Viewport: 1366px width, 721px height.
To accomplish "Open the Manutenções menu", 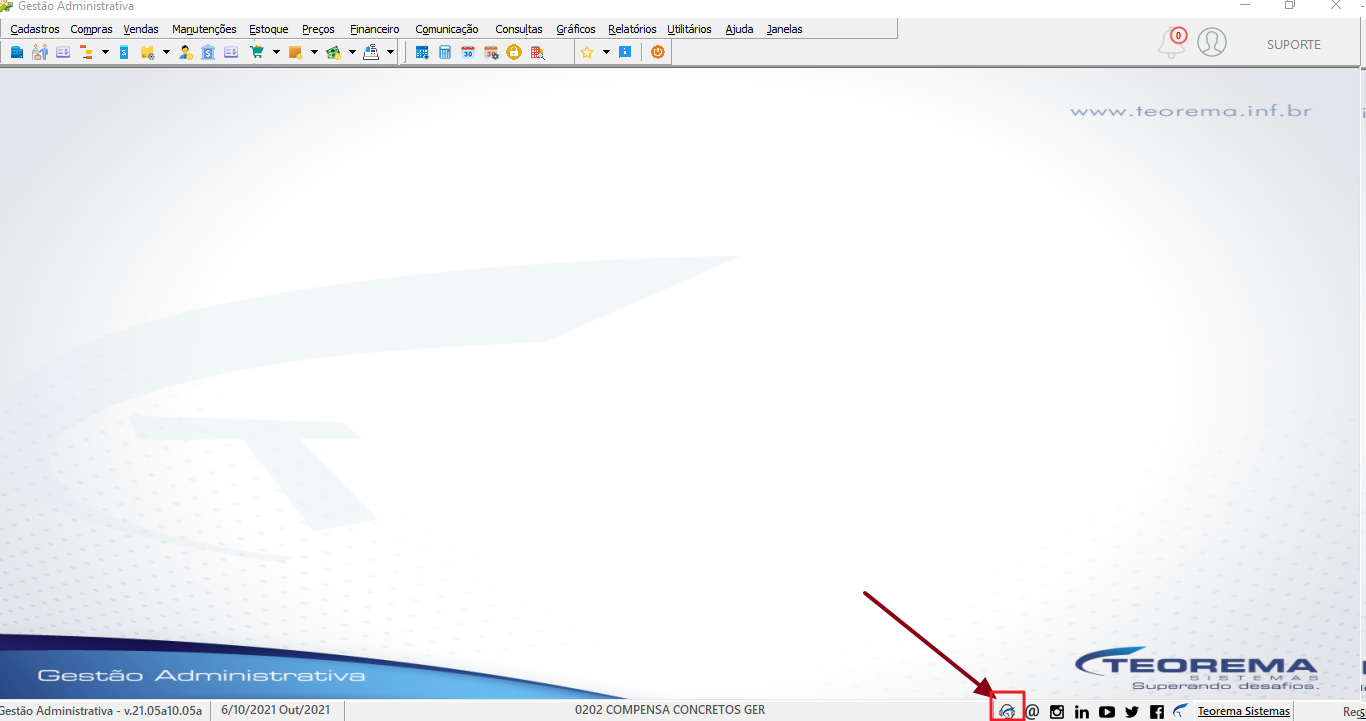I will pos(204,29).
